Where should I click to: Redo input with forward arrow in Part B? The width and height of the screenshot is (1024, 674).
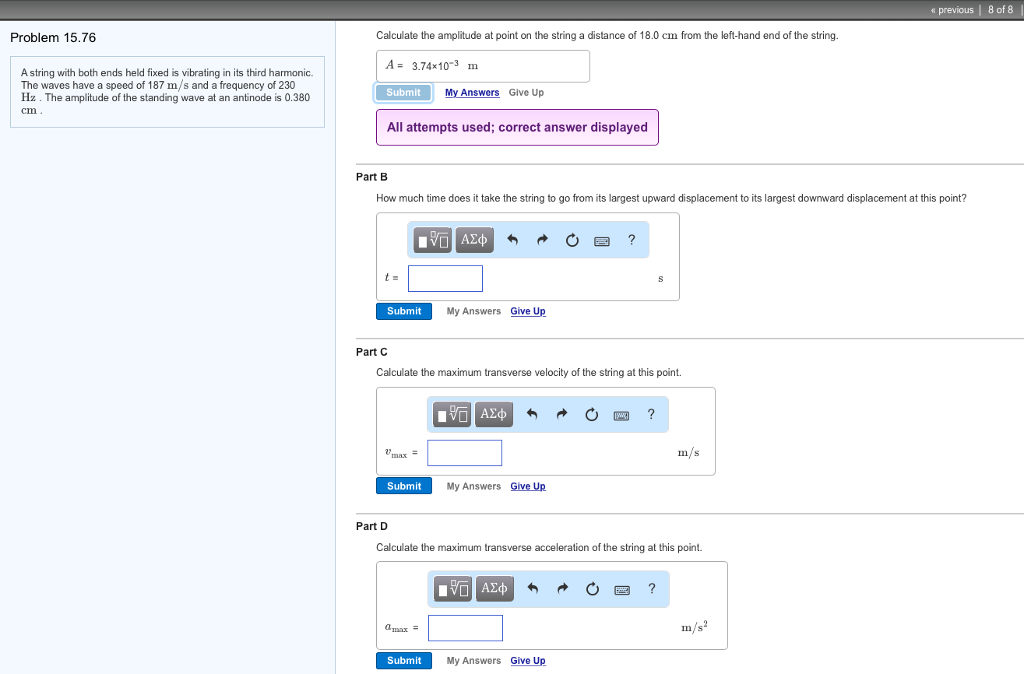(541, 240)
